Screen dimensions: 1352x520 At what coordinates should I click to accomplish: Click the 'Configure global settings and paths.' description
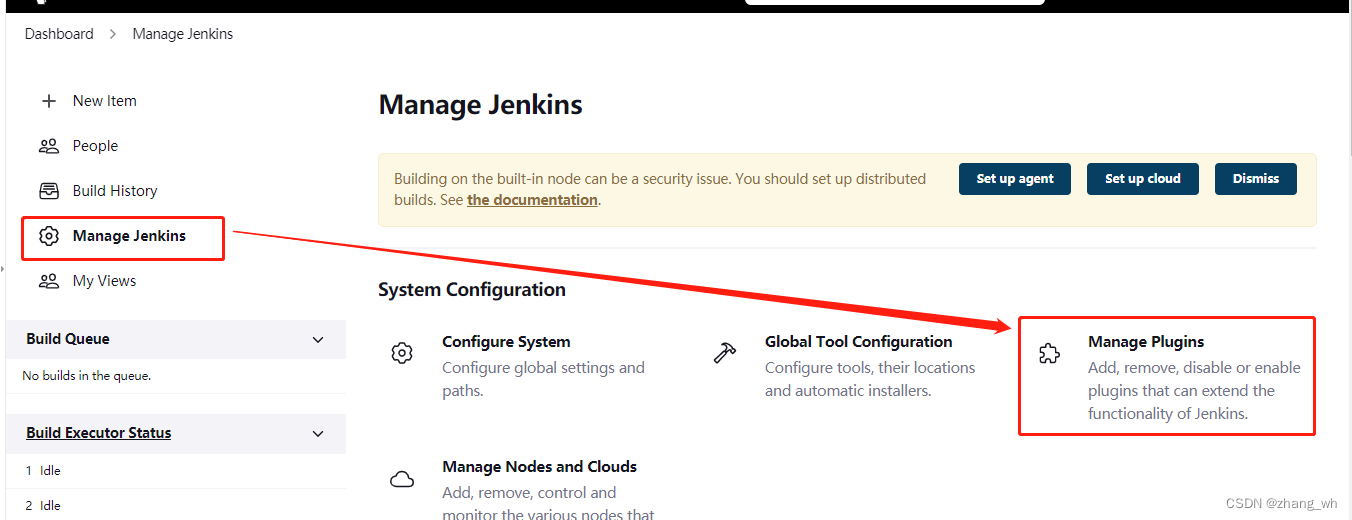point(543,380)
